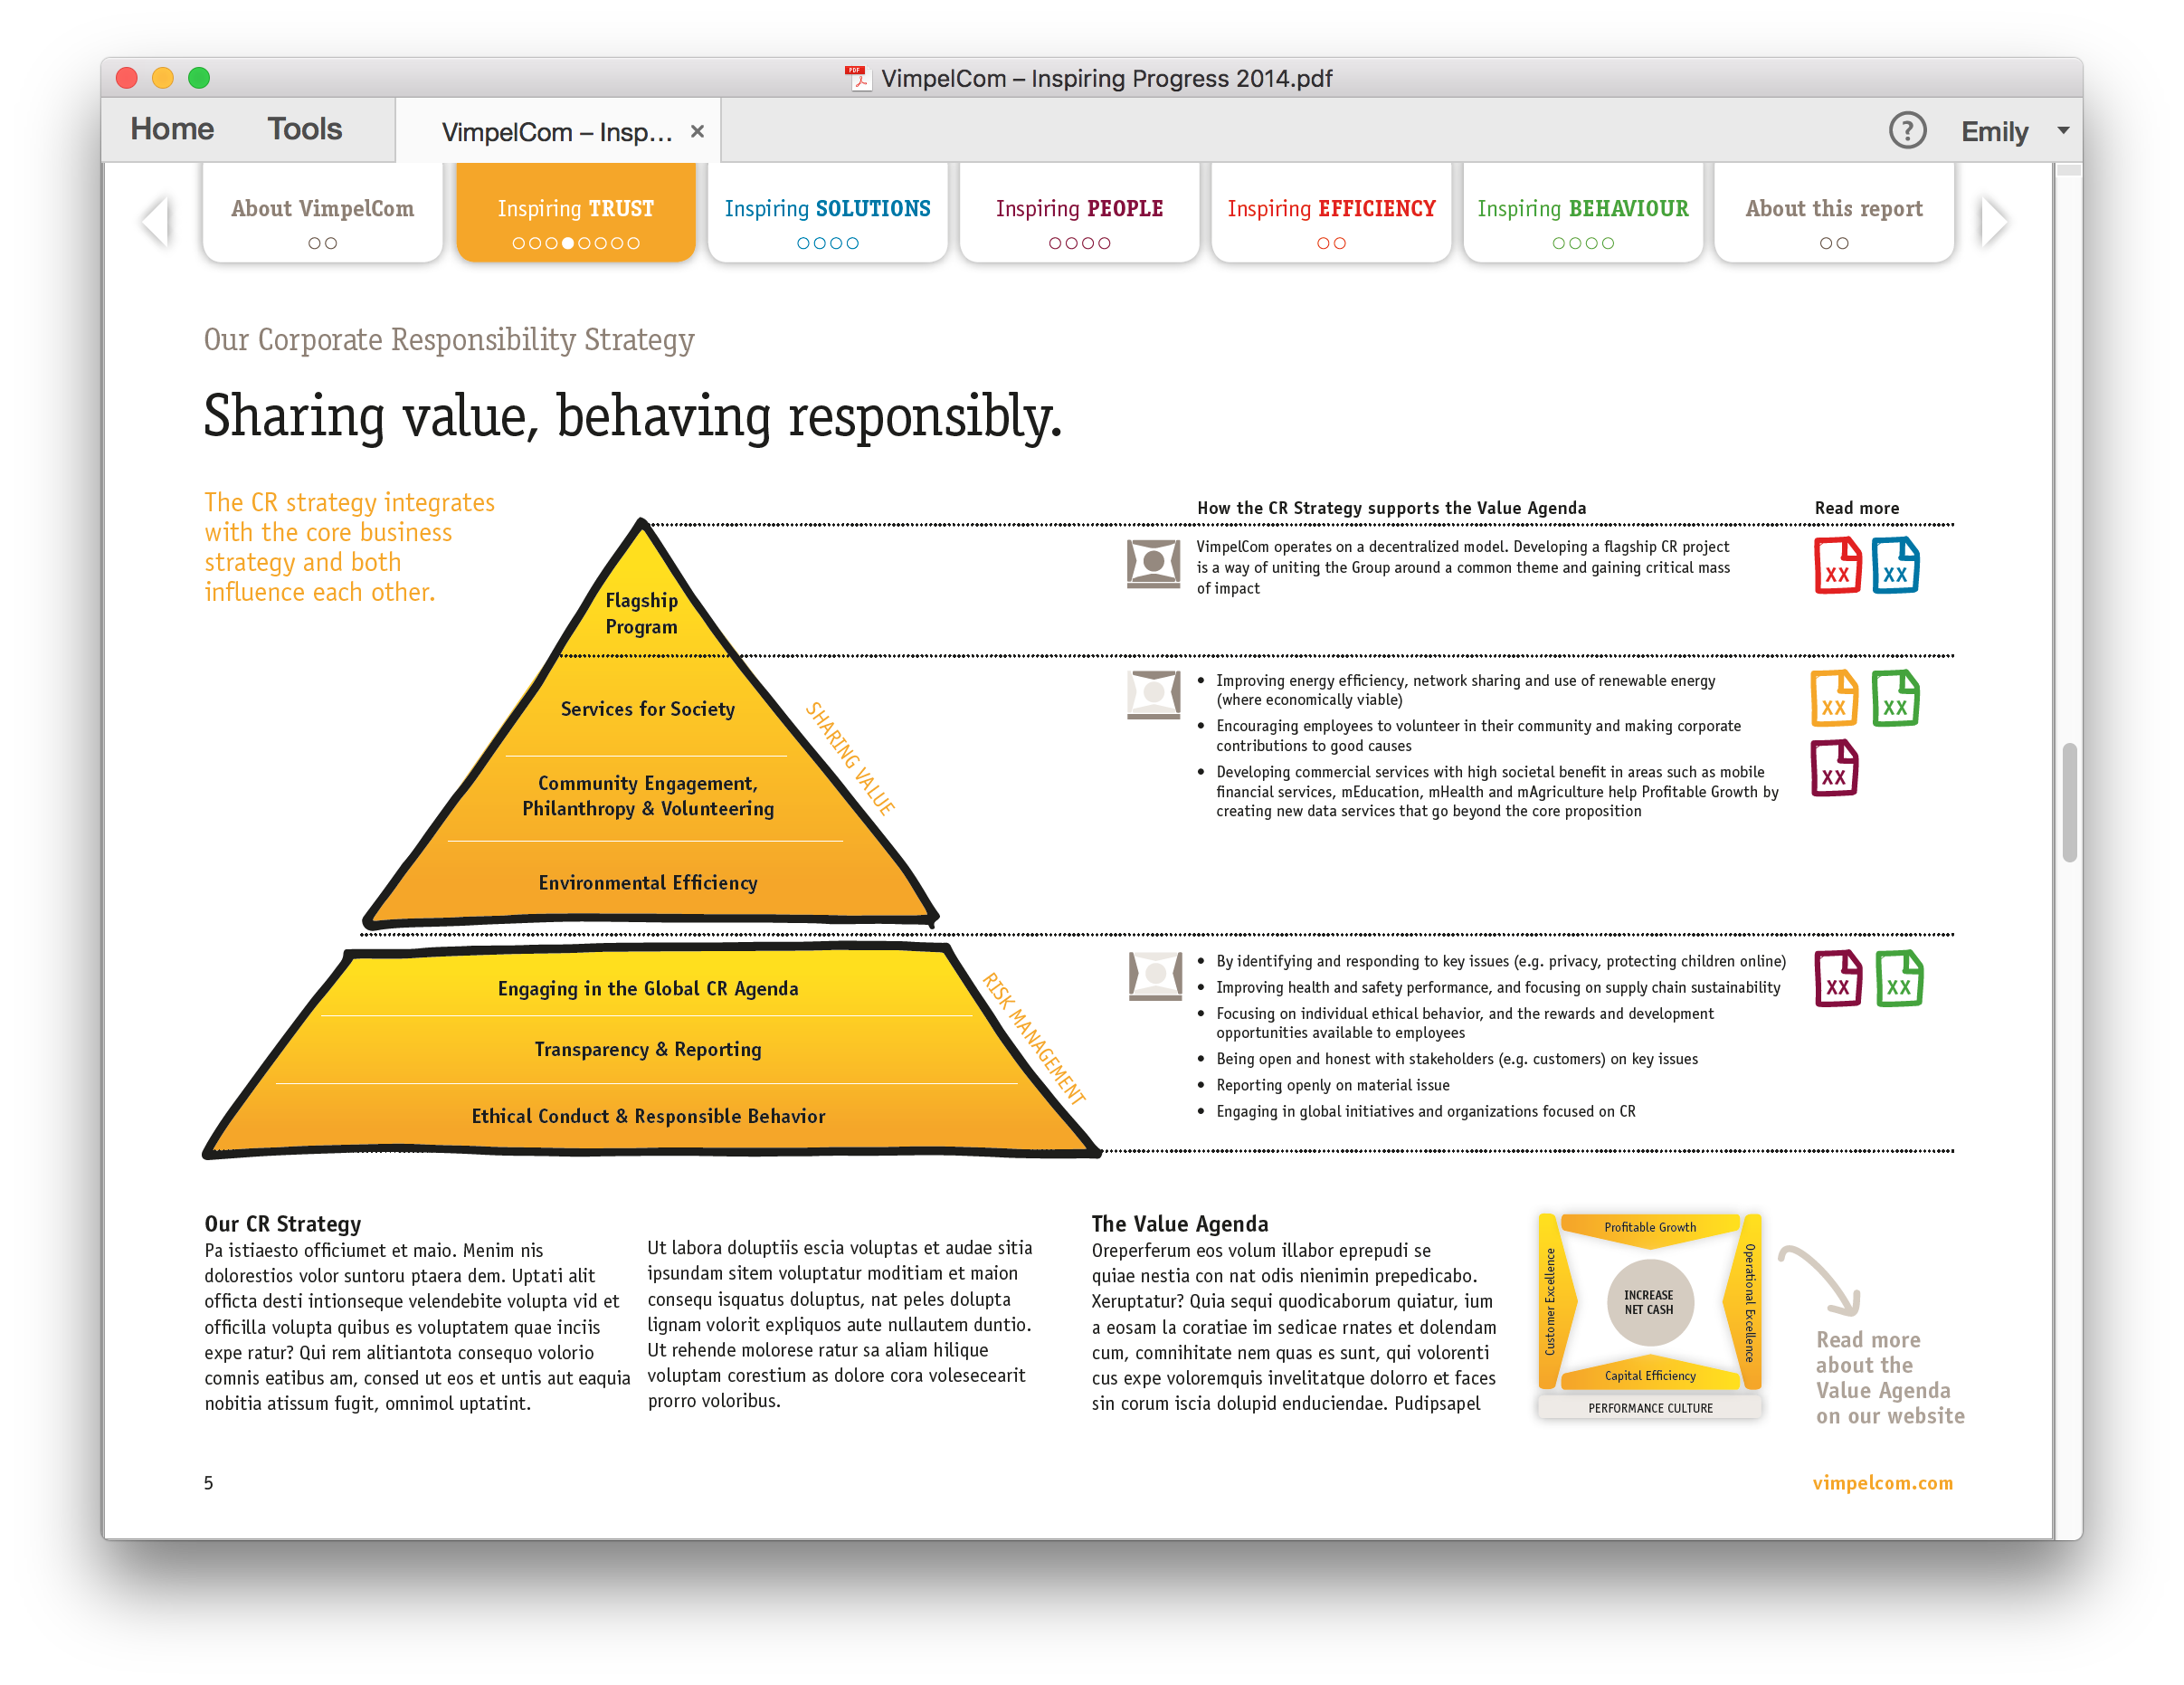Go to previous section with left arrow

(x=156, y=221)
